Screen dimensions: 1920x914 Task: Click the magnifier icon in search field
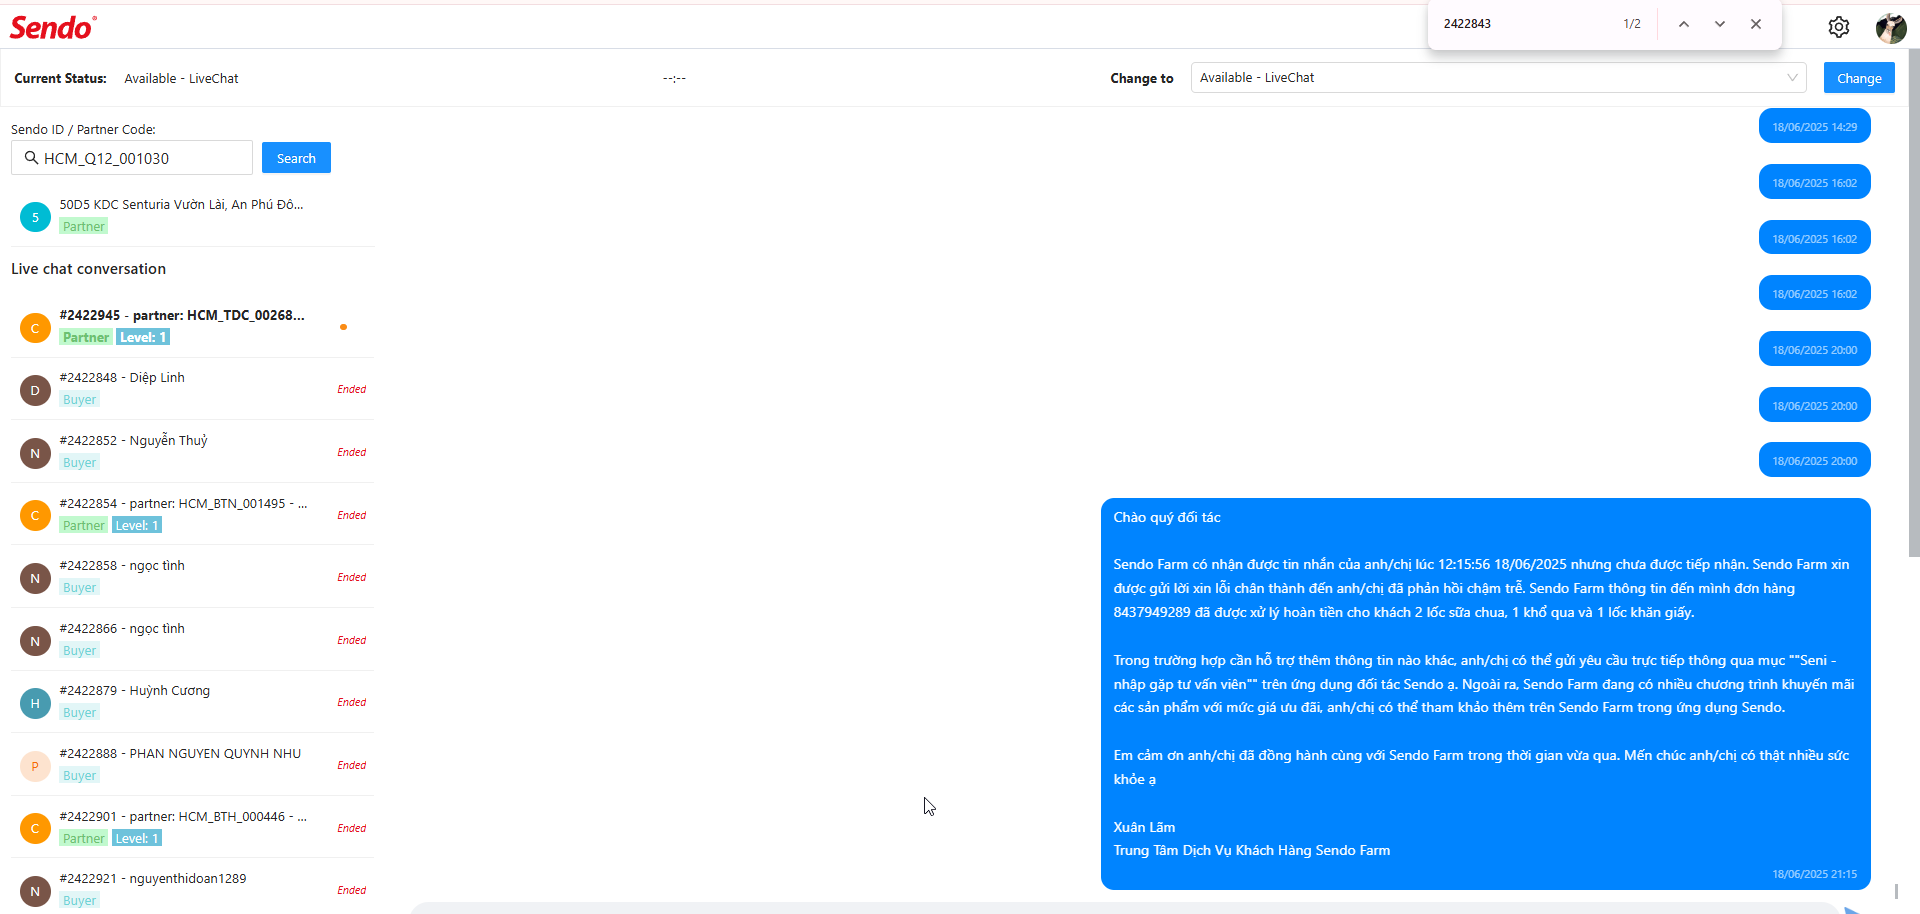point(31,158)
